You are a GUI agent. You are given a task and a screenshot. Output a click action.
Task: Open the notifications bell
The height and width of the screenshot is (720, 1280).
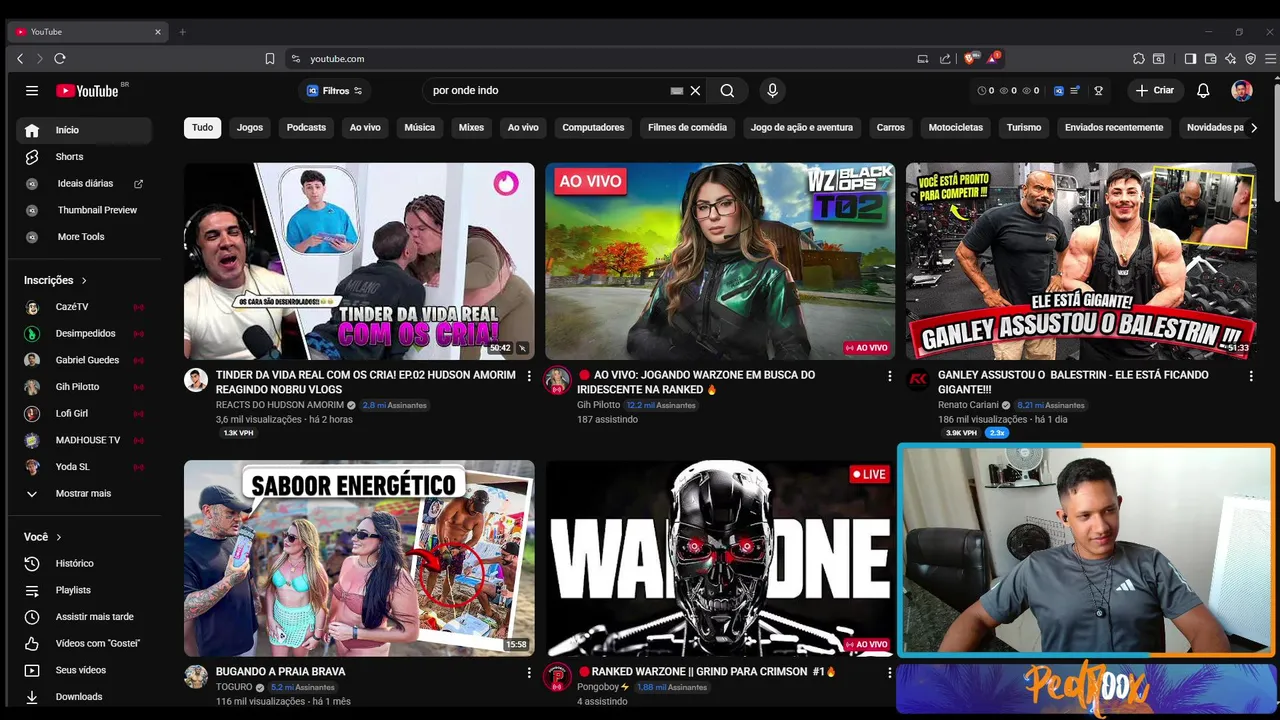pos(1203,91)
